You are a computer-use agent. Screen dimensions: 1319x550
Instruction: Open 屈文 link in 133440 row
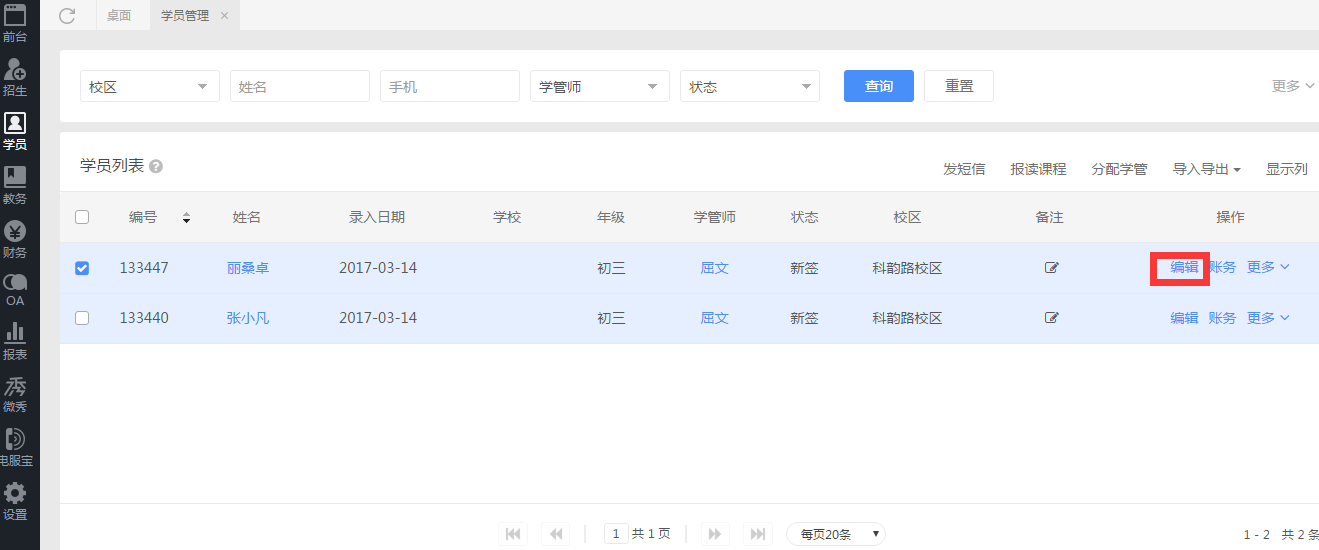click(714, 317)
